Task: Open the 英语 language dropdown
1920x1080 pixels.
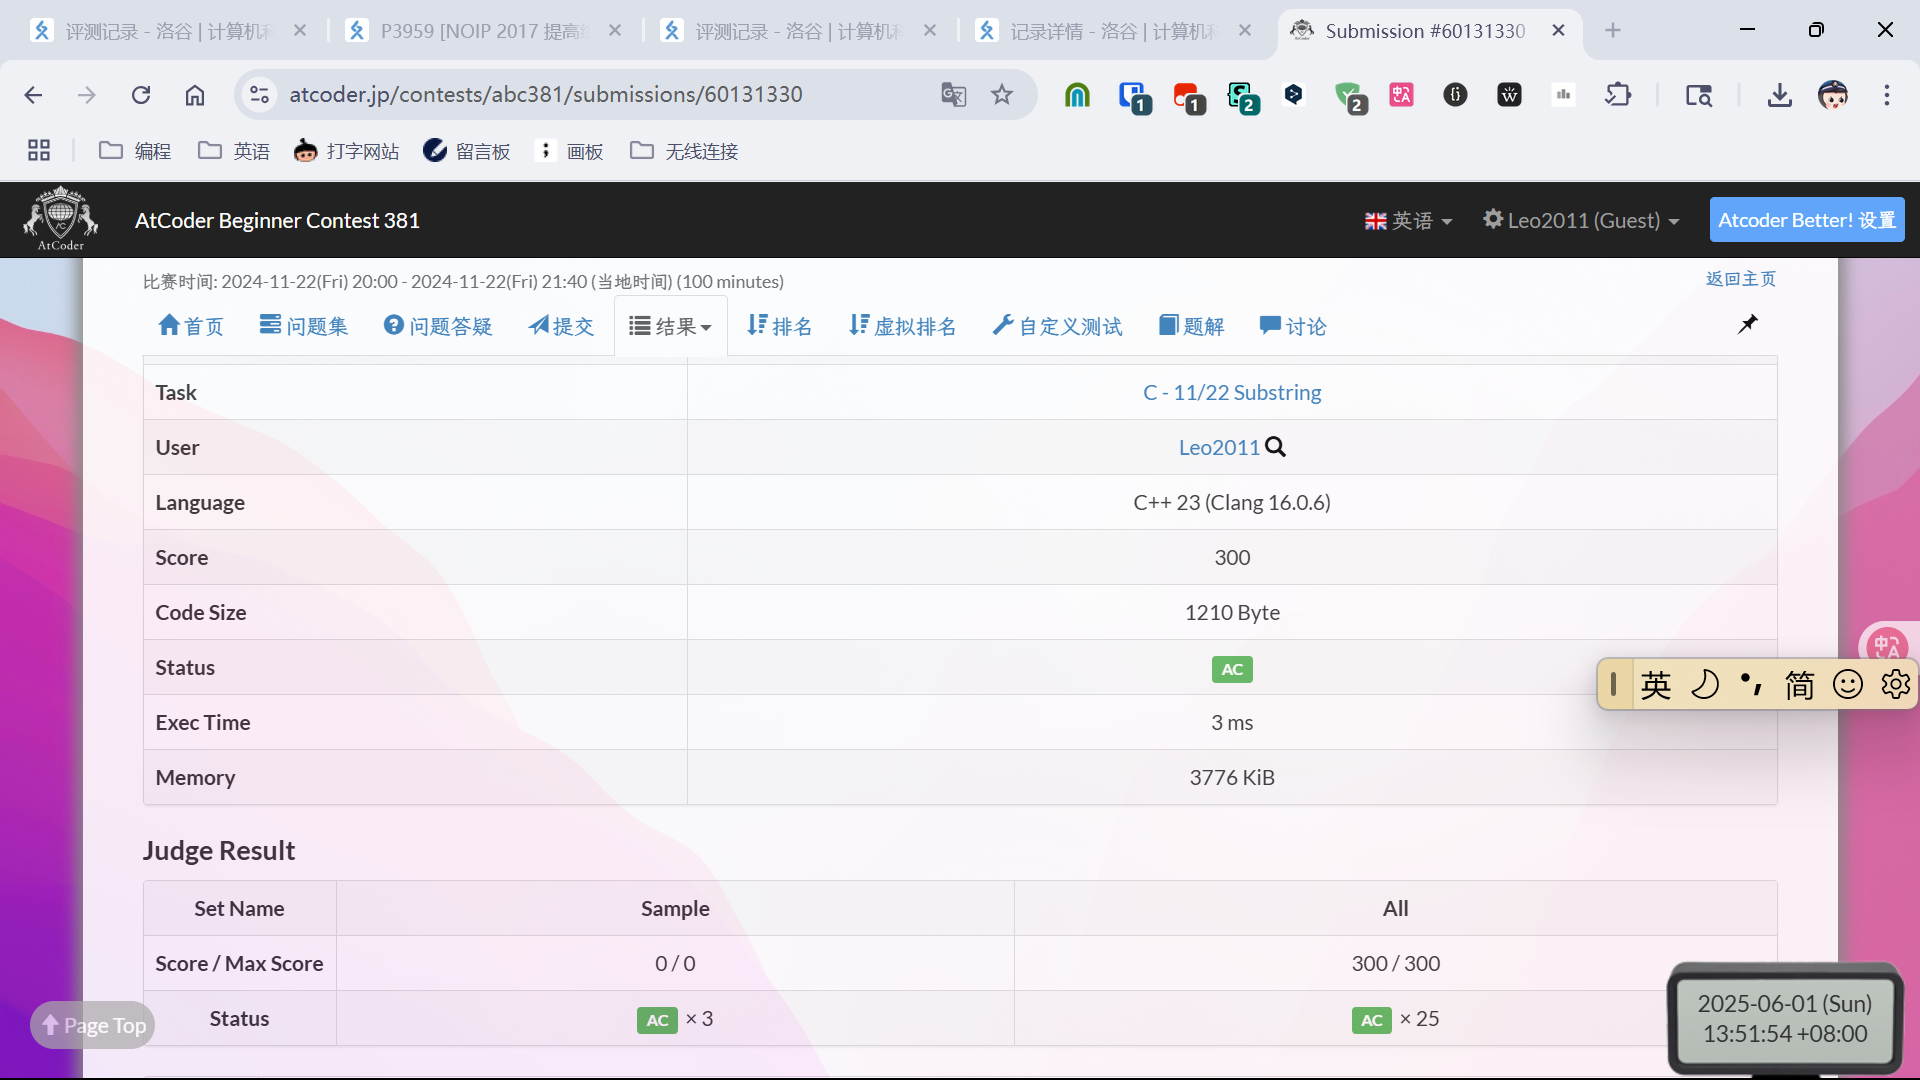Action: coord(1408,220)
